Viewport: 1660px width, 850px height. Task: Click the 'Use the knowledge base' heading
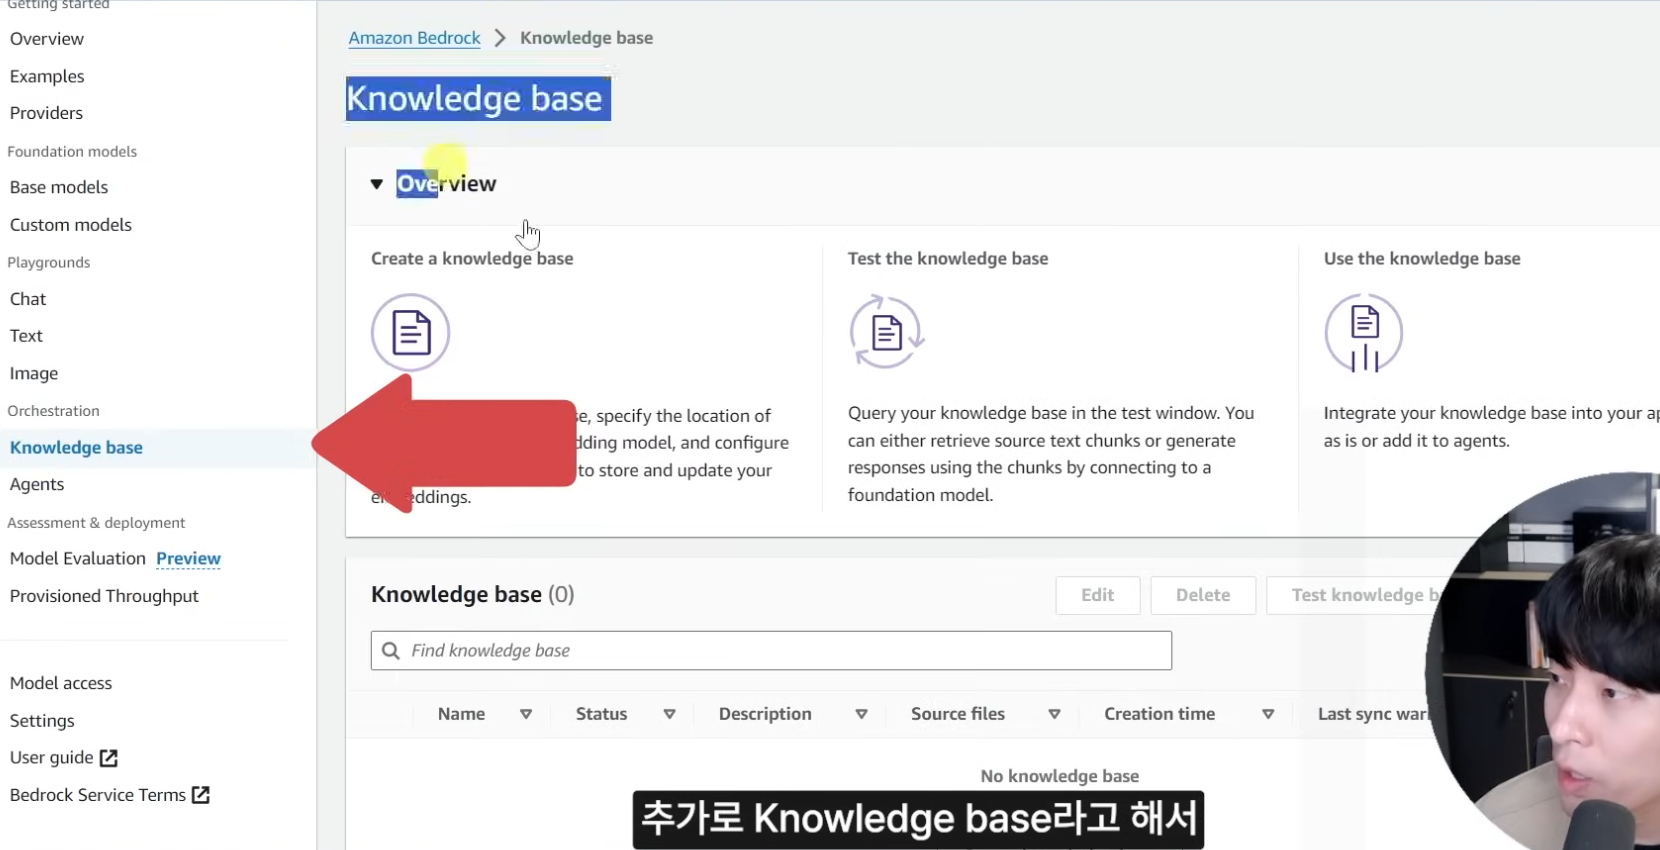pos(1422,259)
